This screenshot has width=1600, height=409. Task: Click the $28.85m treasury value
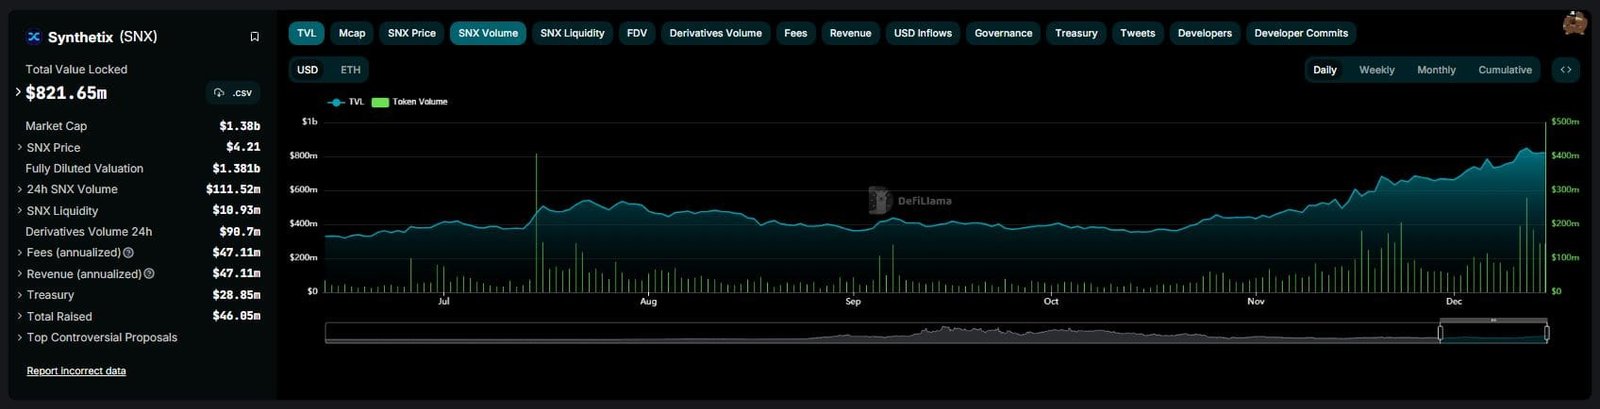[236, 295]
